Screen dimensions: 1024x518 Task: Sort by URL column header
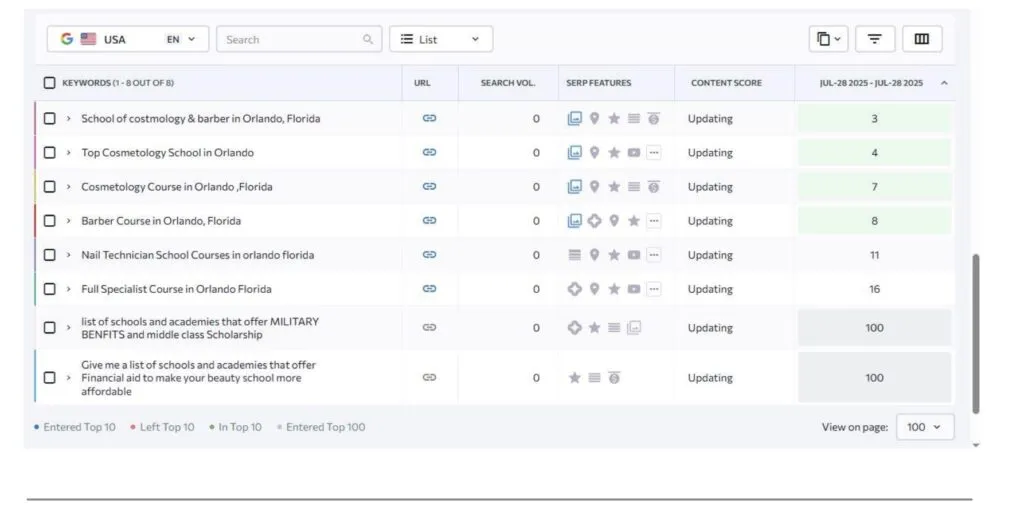(x=422, y=83)
